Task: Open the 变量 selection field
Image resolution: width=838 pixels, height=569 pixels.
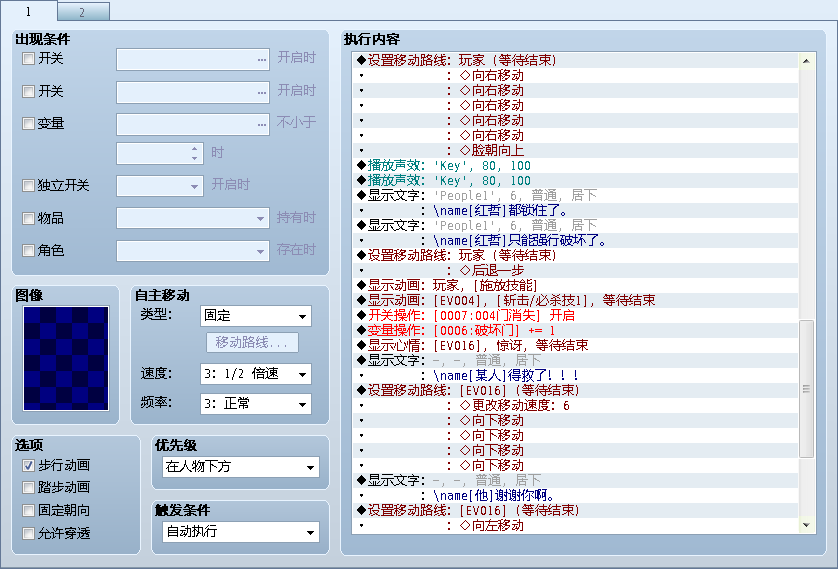Action: [193, 124]
